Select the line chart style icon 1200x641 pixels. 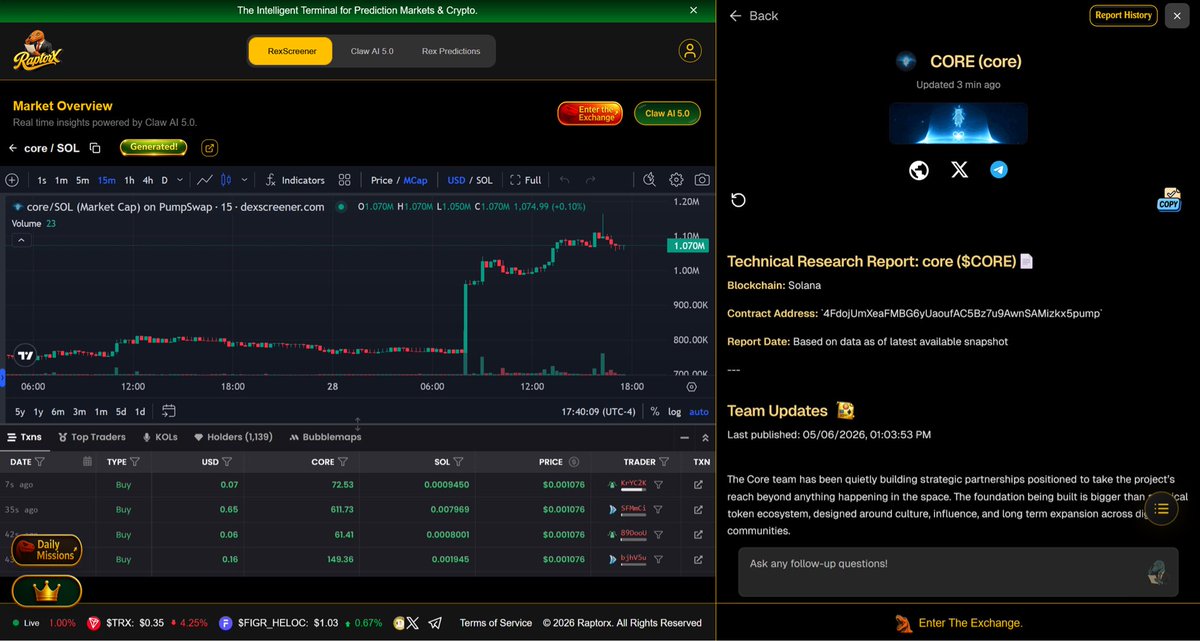point(205,180)
